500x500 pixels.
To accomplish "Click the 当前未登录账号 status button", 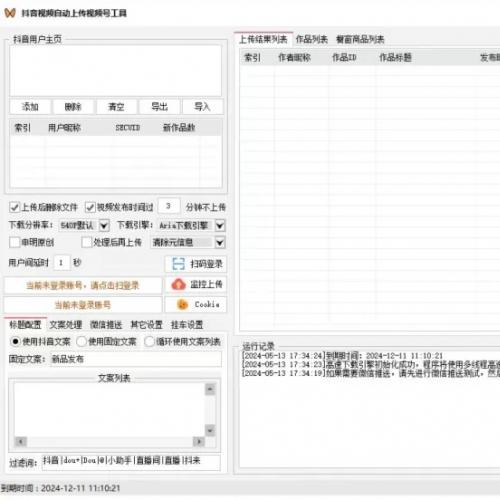I will [x=83, y=305].
